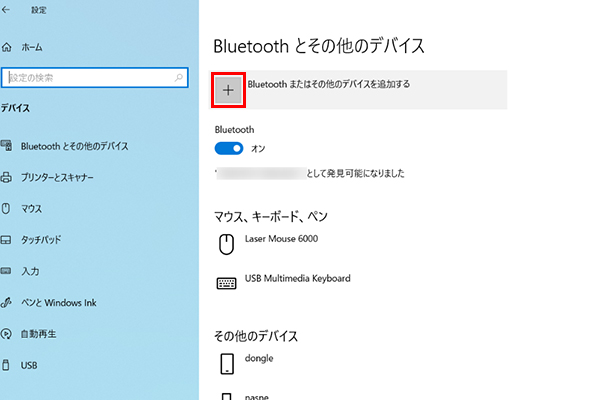Go back with the arrow button
This screenshot has height=400, width=600.
pyautogui.click(x=5, y=10)
